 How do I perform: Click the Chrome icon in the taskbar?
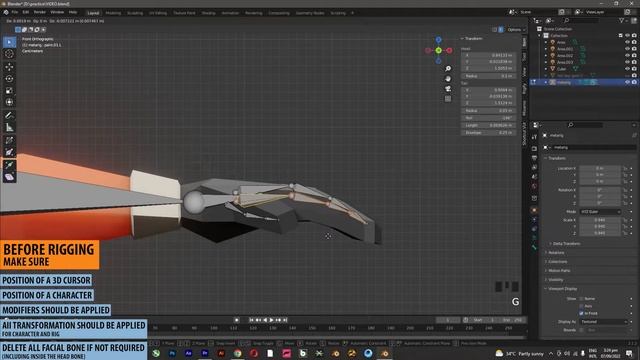coord(238,353)
